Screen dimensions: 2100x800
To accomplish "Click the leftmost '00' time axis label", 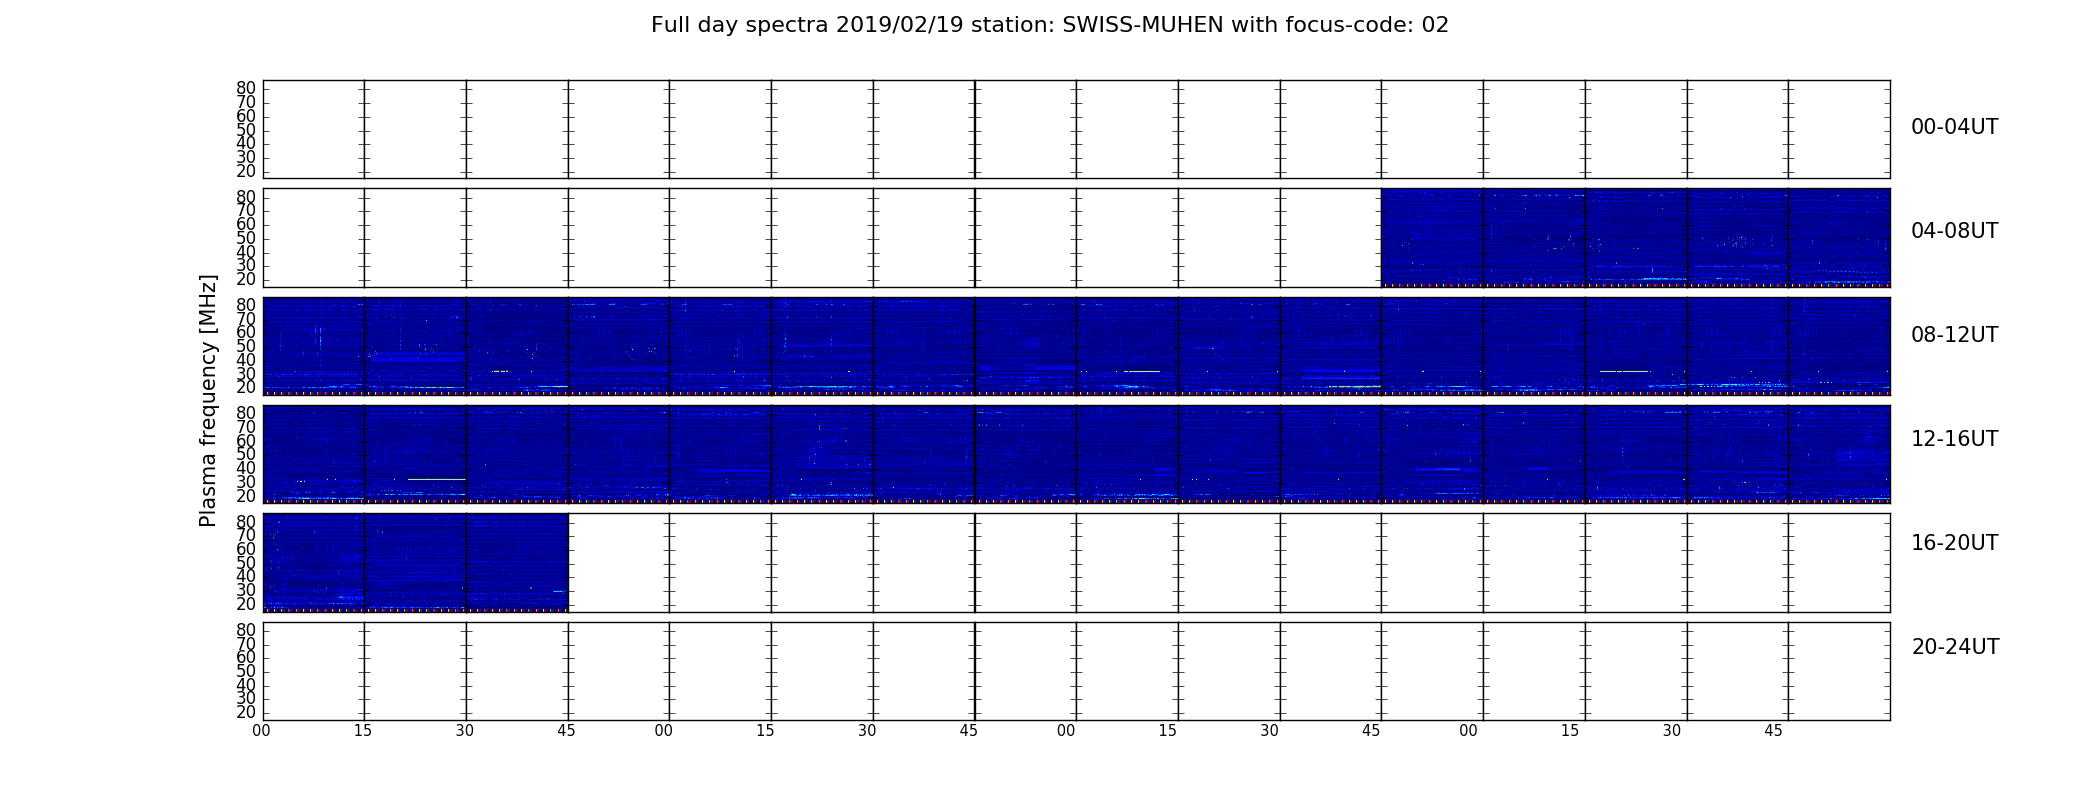I will [x=261, y=731].
